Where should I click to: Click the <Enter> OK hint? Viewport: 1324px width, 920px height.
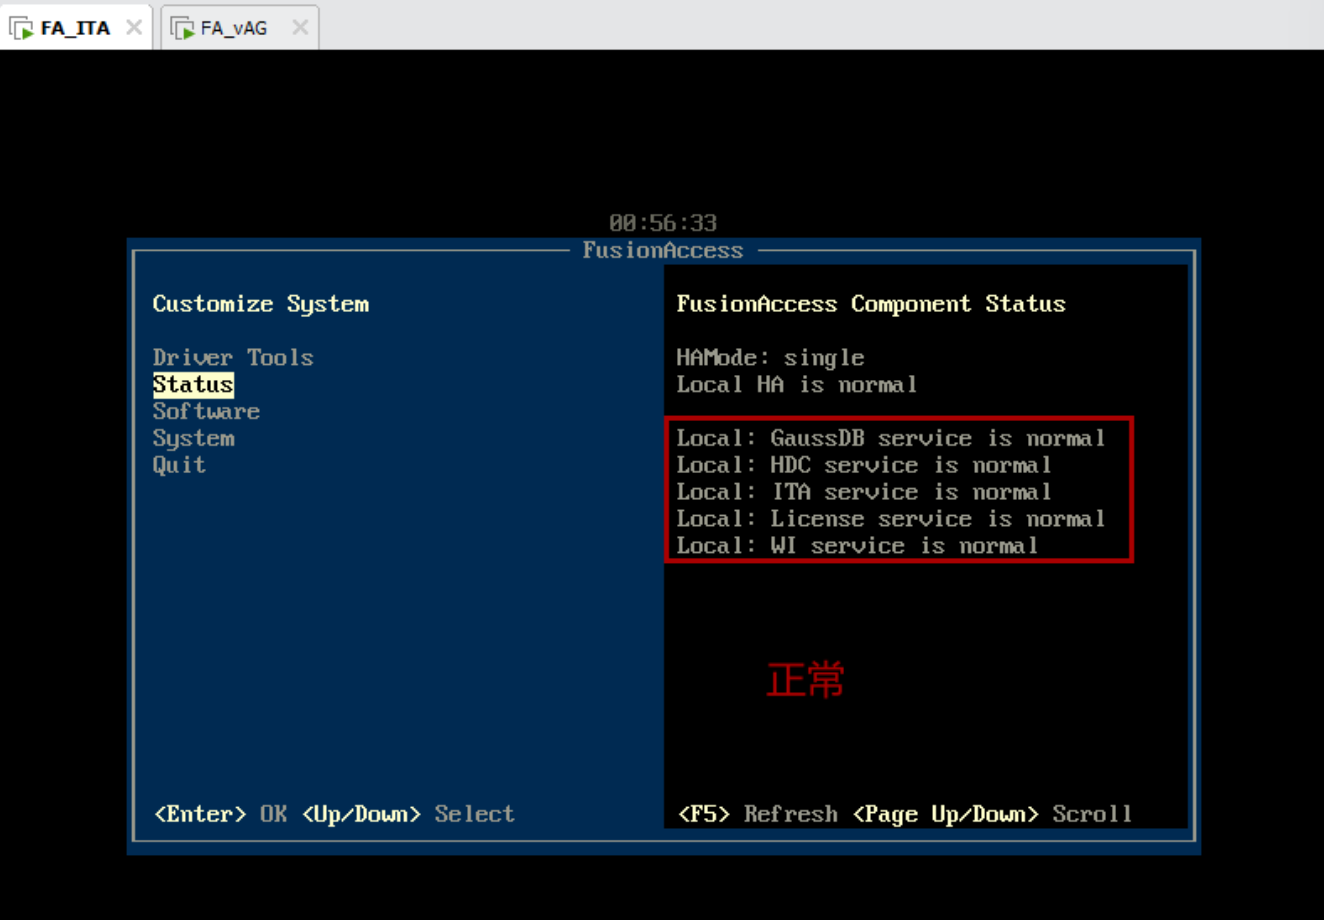point(220,814)
